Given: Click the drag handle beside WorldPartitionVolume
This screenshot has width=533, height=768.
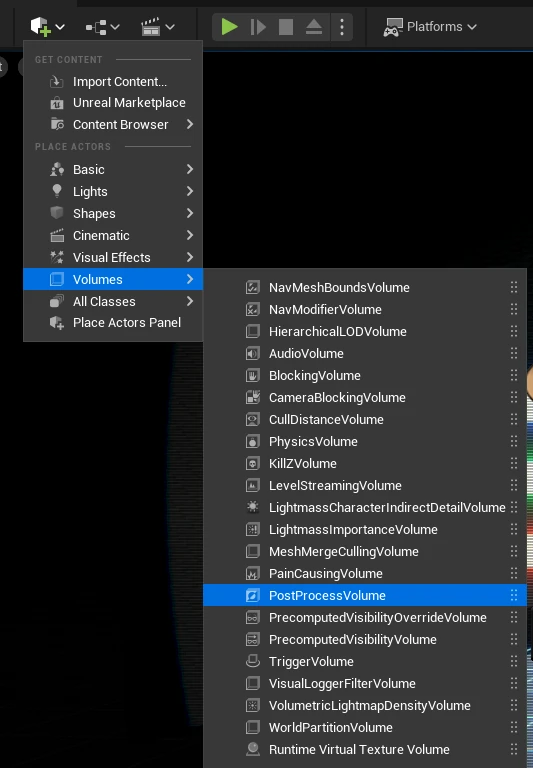Looking at the screenshot, I should click(514, 727).
